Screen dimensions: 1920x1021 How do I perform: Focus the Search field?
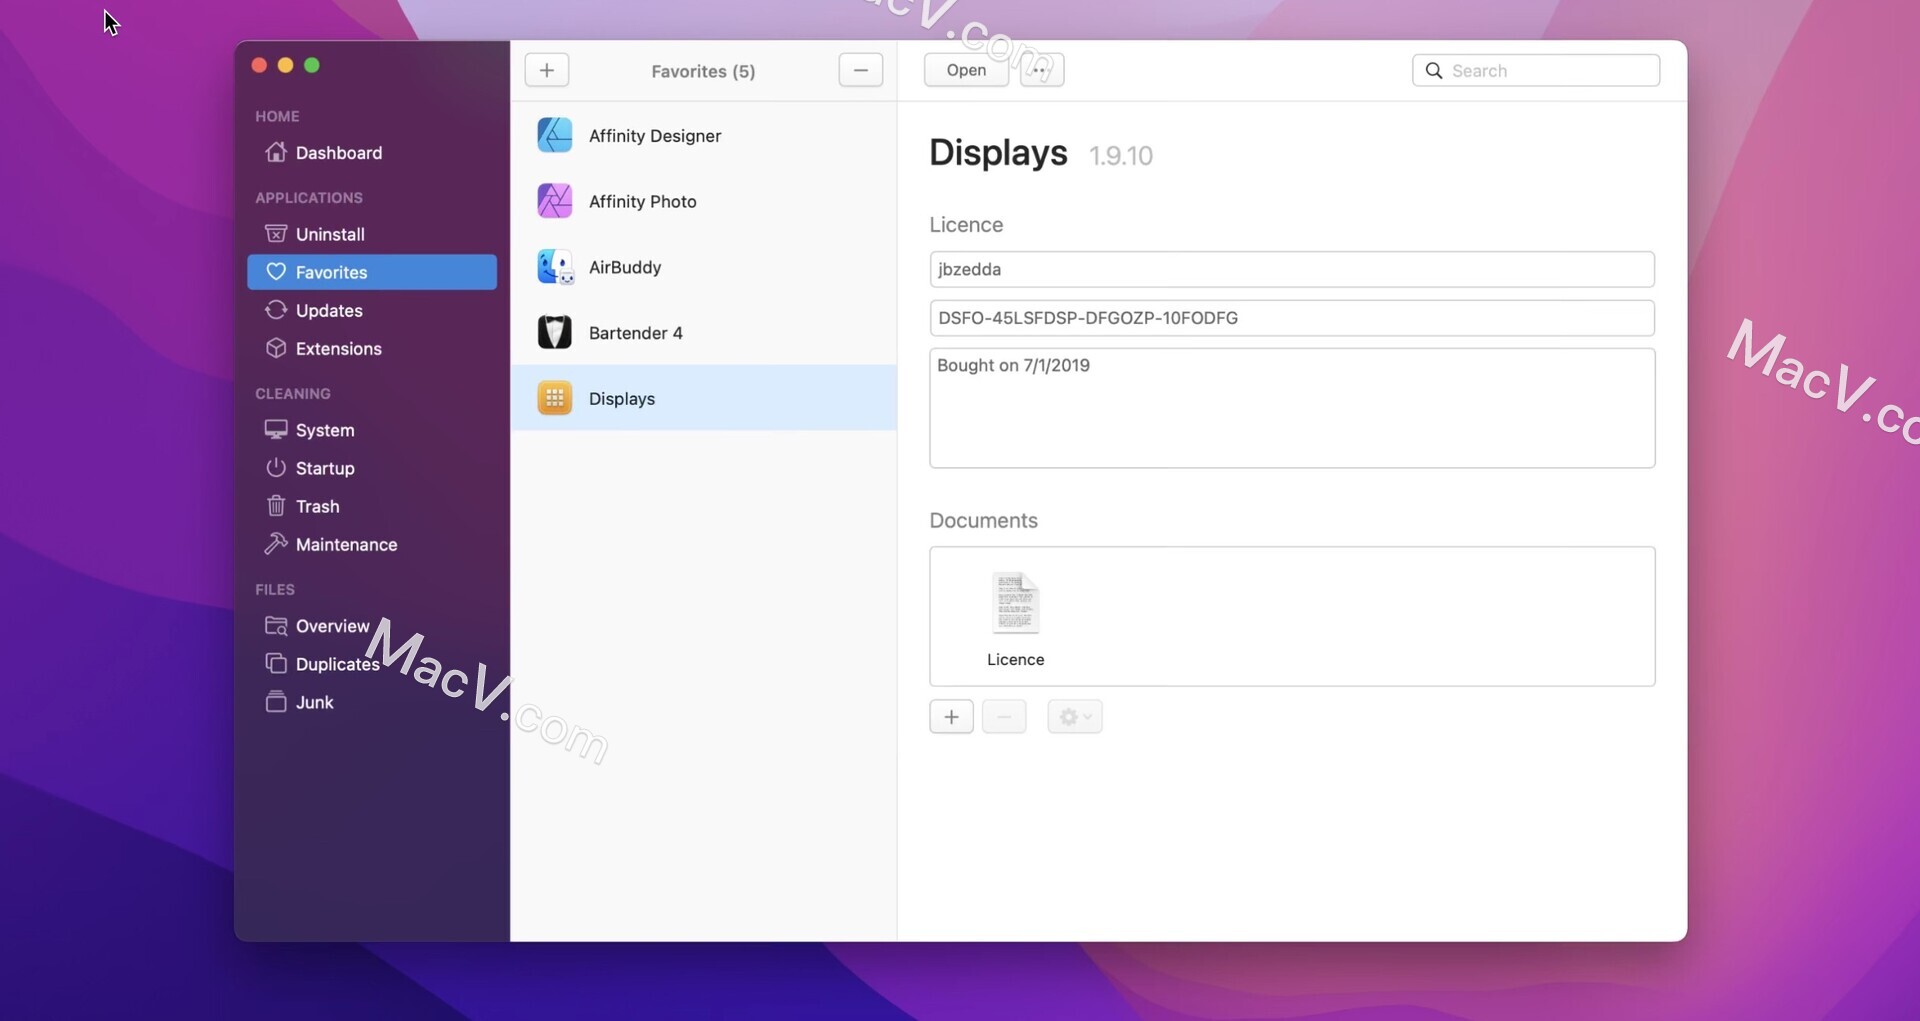(1536, 70)
